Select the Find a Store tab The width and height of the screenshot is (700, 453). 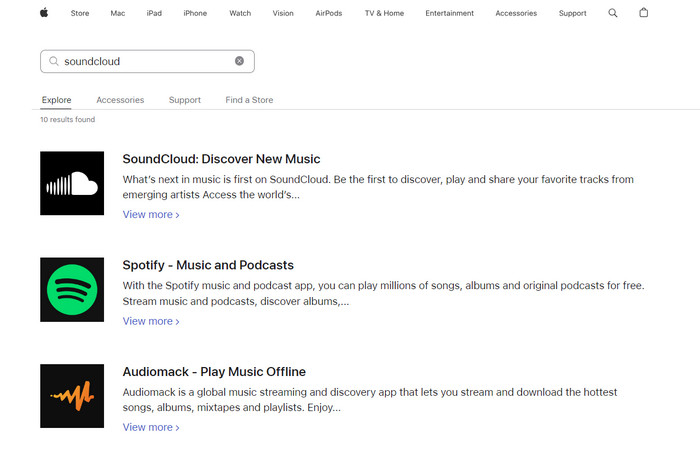249,100
